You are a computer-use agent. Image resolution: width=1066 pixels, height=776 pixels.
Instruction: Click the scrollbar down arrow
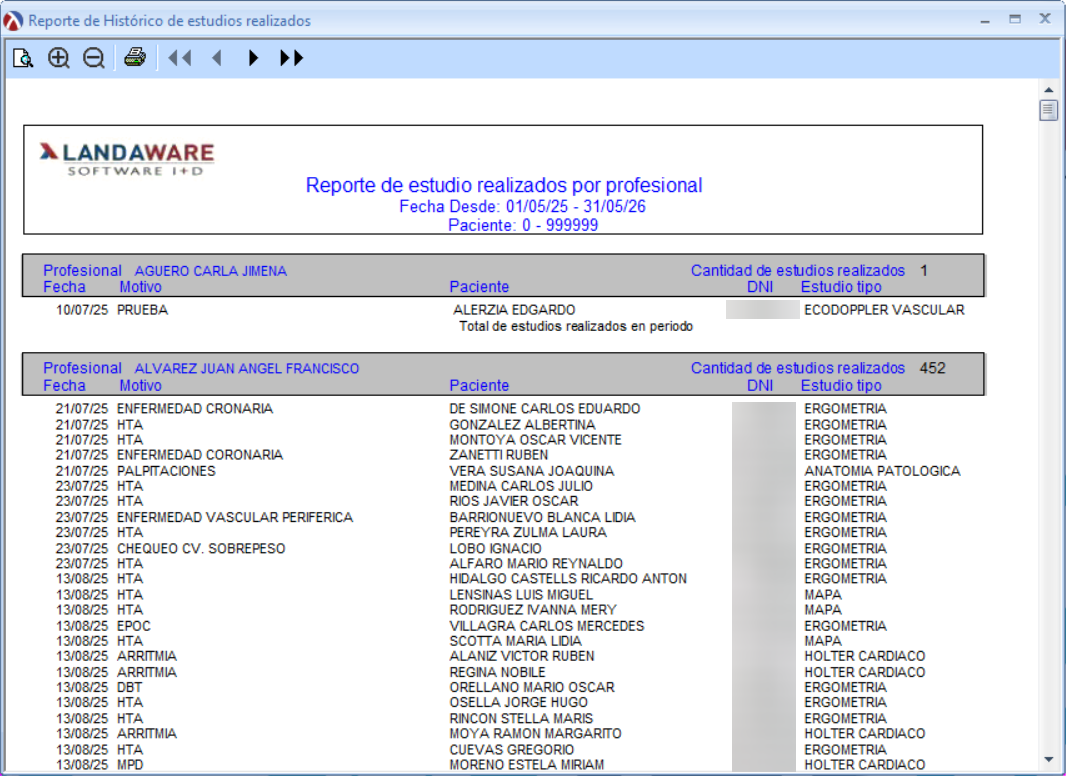click(x=1048, y=760)
